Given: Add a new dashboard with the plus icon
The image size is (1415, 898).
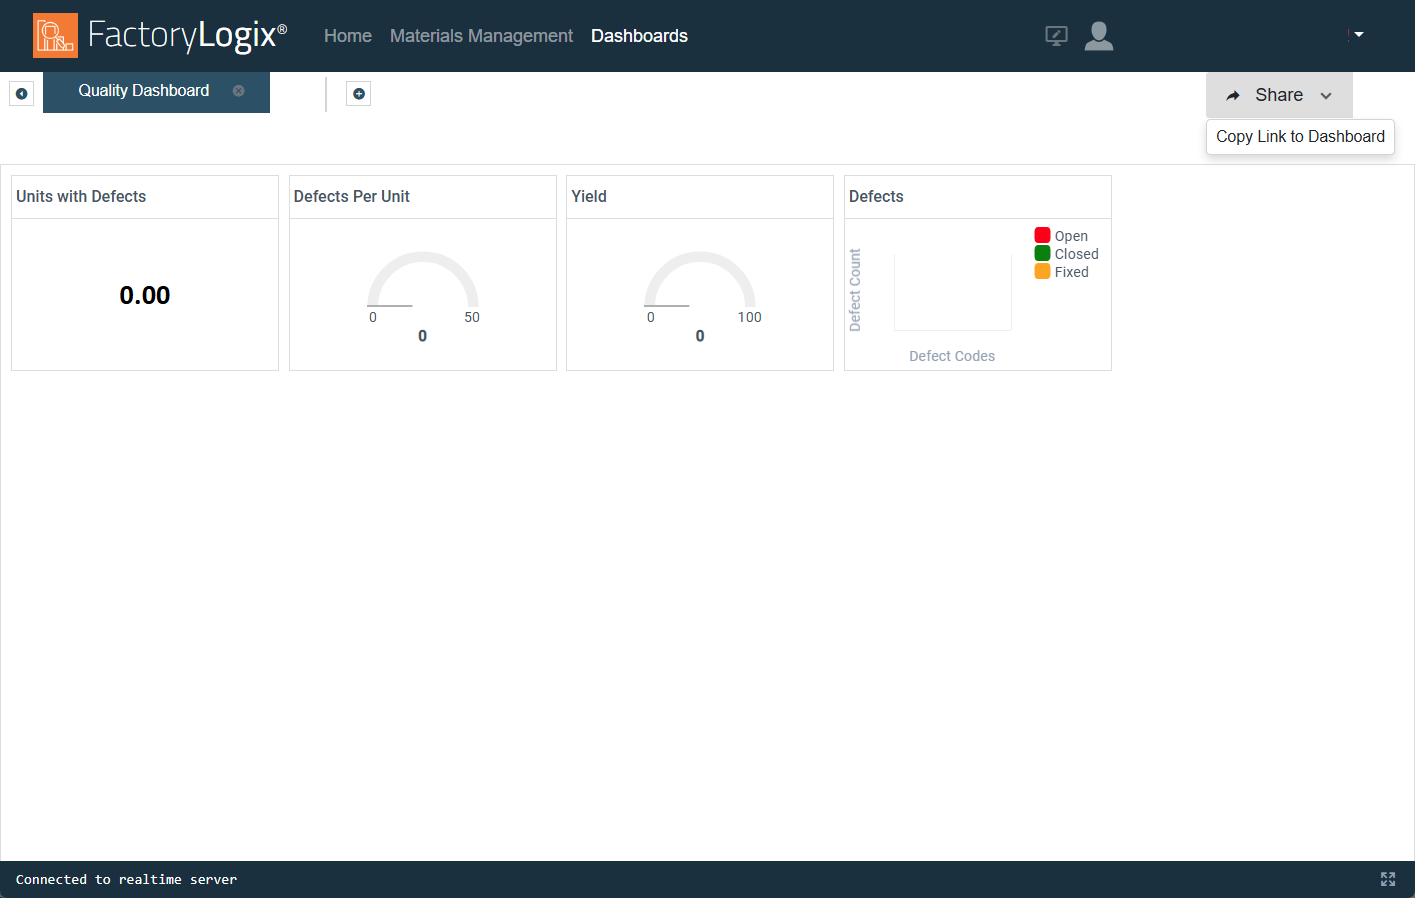Looking at the screenshot, I should (359, 93).
